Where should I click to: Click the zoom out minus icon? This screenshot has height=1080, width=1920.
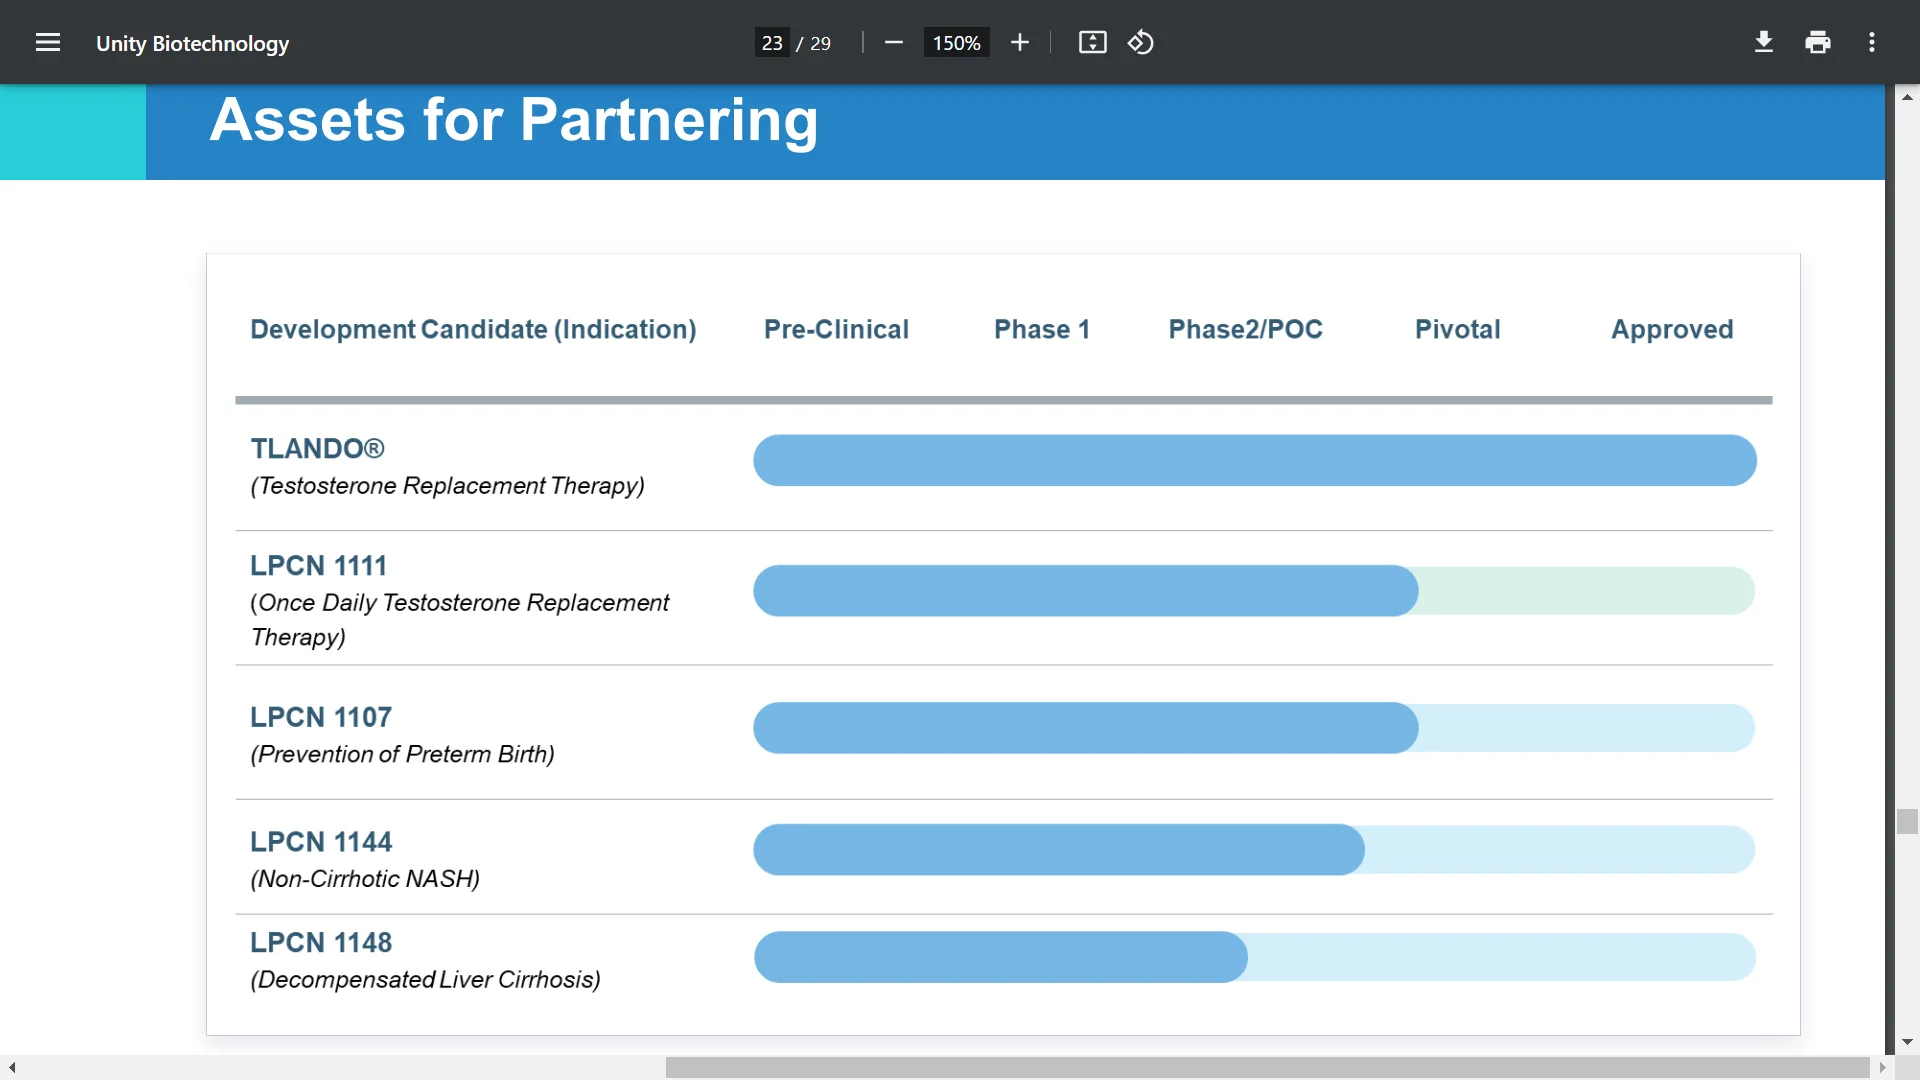(894, 43)
